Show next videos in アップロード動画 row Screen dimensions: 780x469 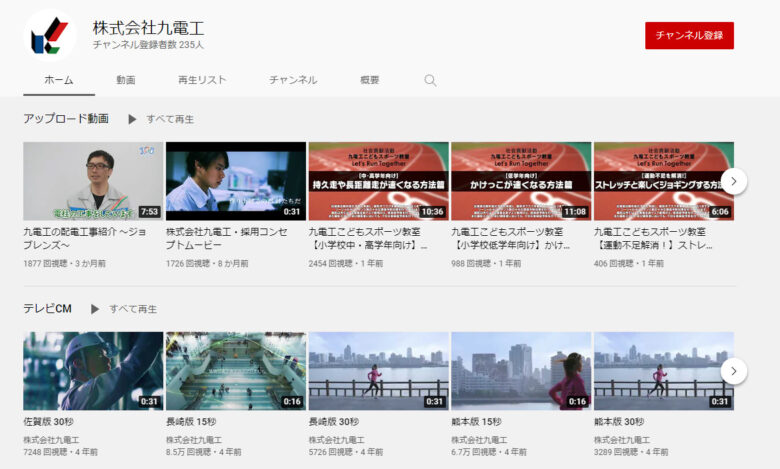(x=733, y=182)
